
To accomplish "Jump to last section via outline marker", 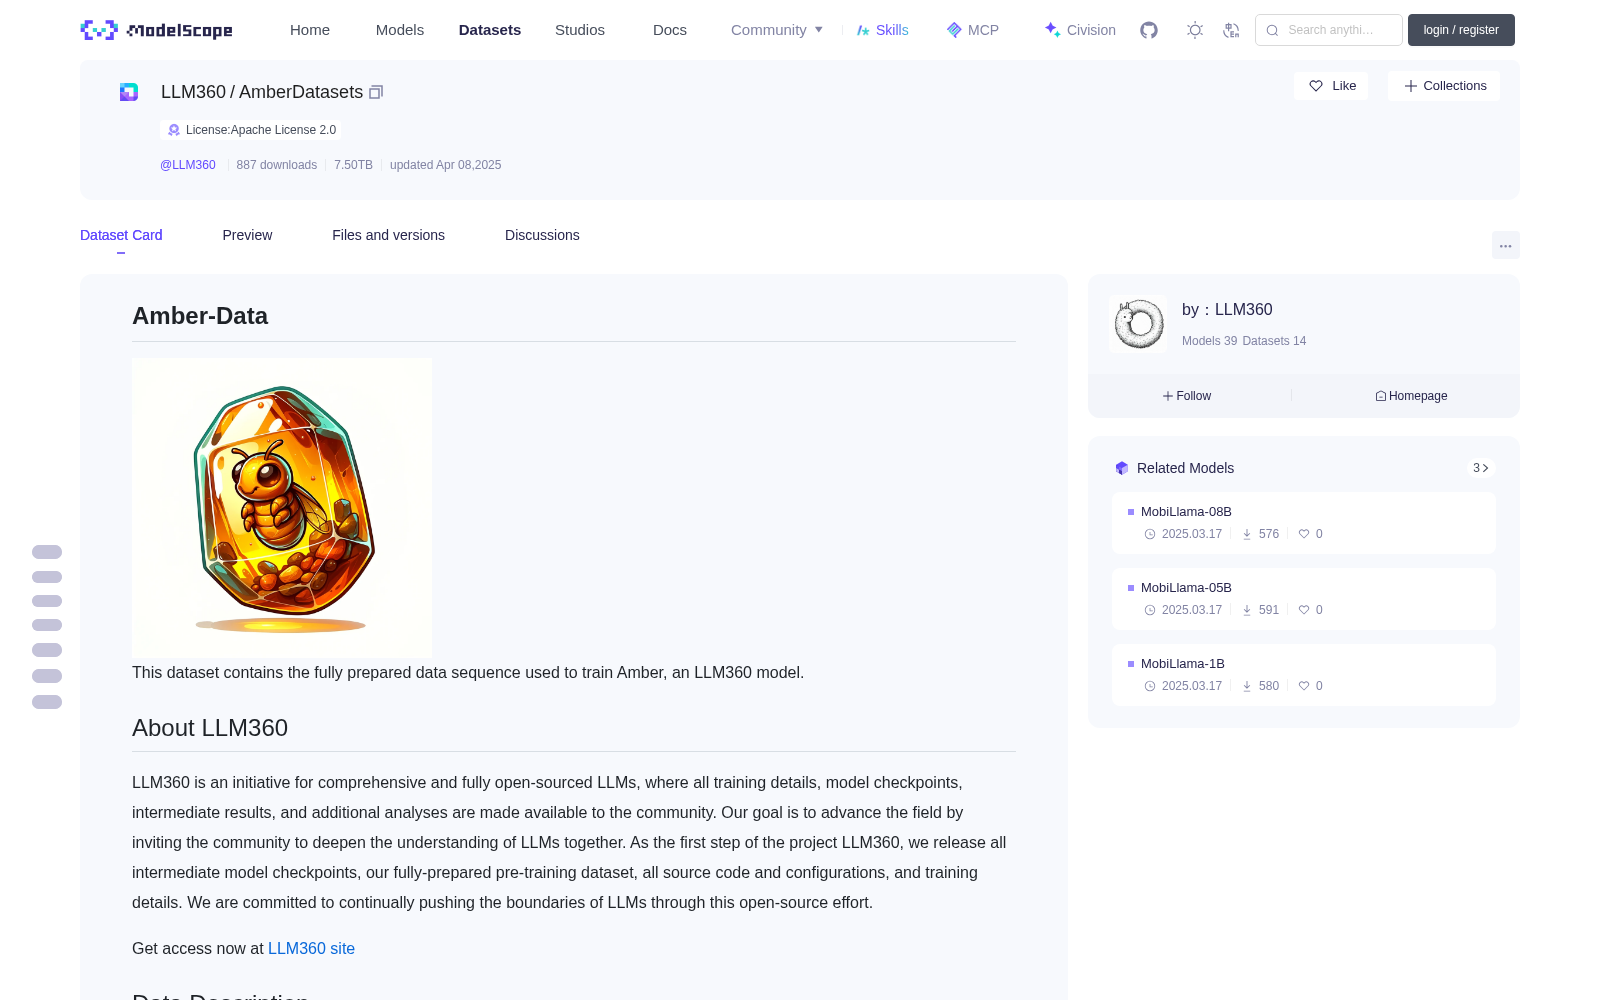I will coord(47,702).
